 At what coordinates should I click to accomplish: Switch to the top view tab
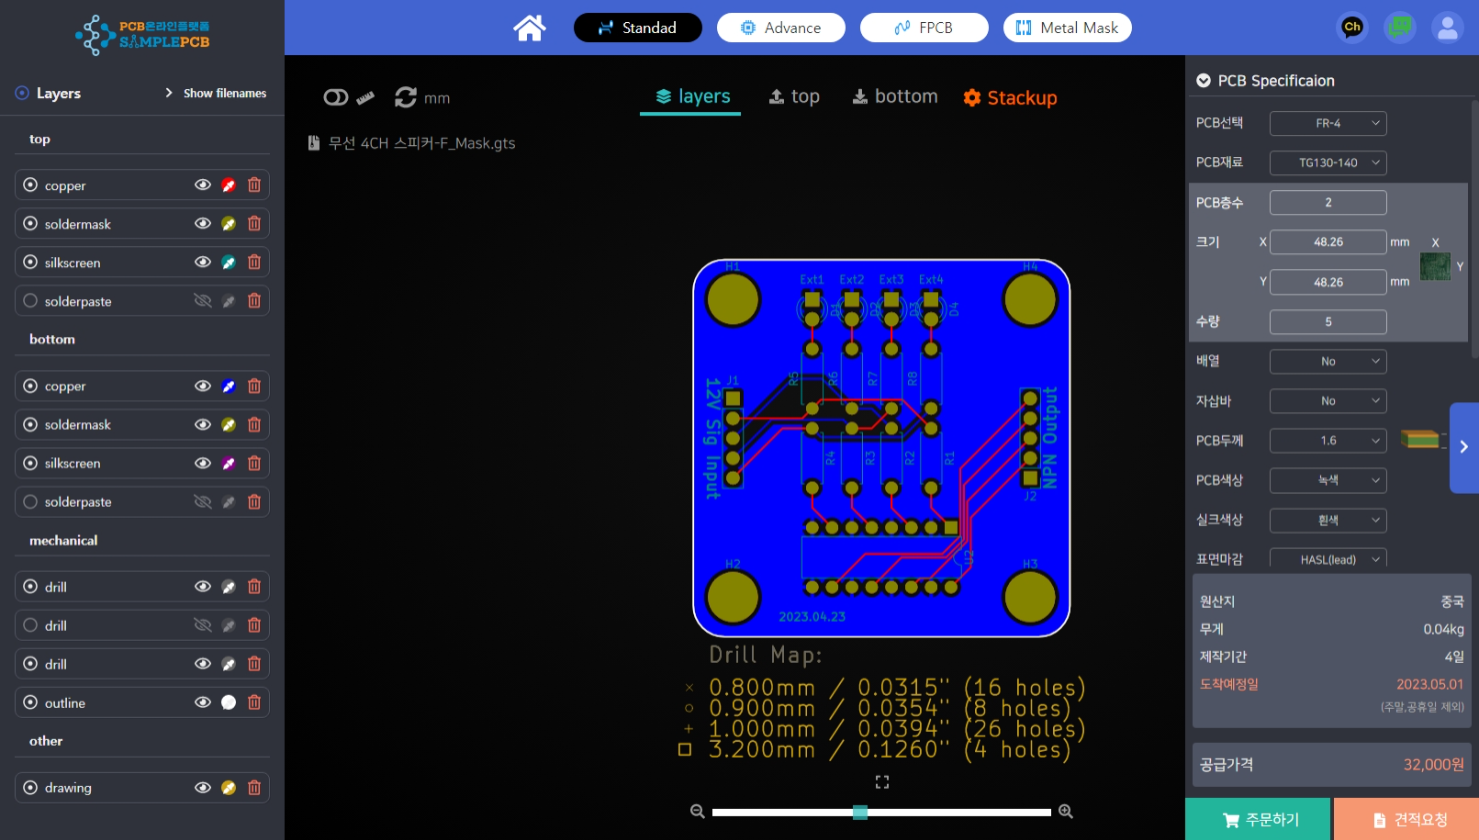[x=794, y=97]
